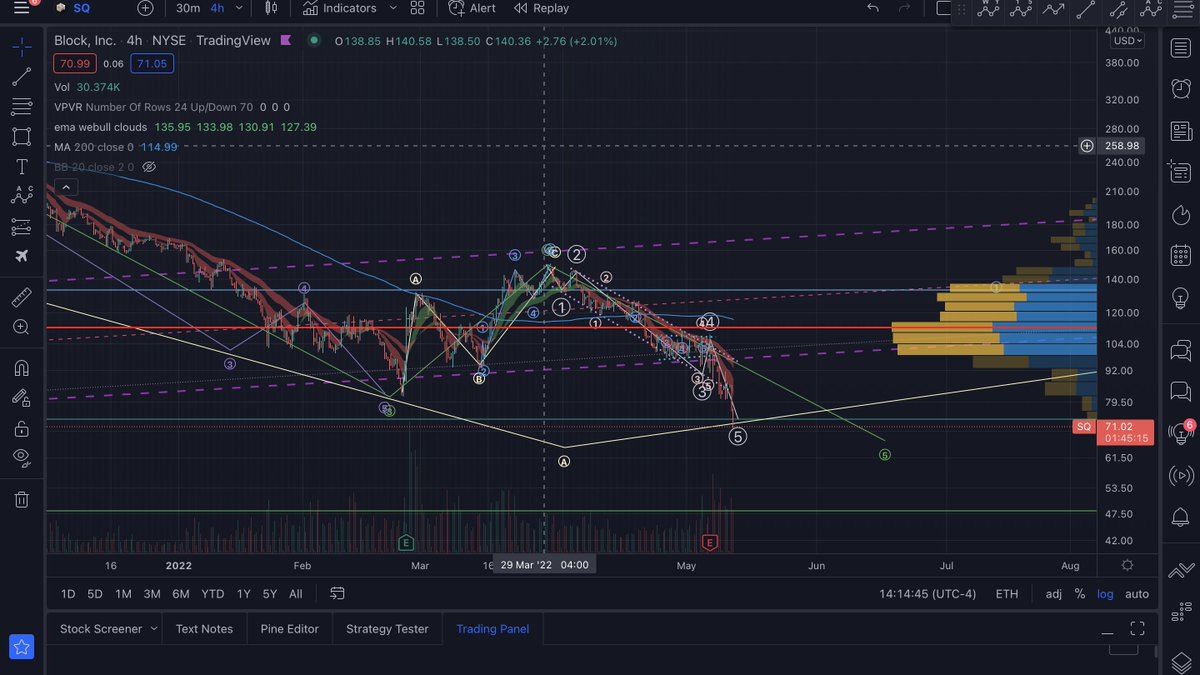Switch to the Pine Editor tab
1200x675 pixels.
[290, 629]
